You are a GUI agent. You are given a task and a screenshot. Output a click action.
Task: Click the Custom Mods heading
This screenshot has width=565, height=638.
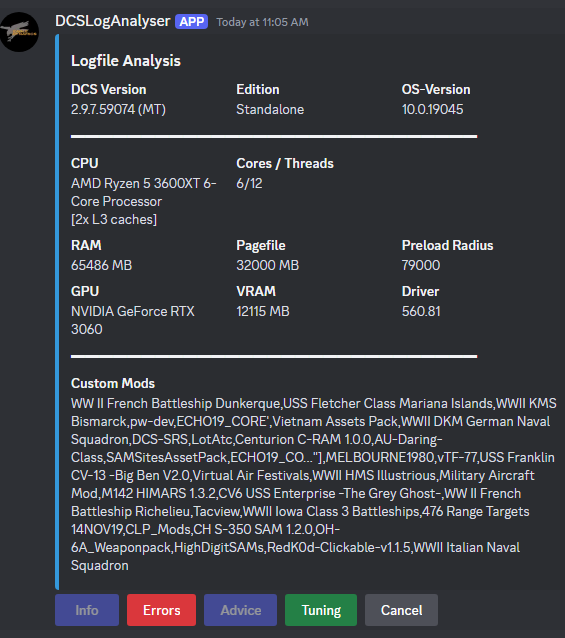(x=113, y=383)
